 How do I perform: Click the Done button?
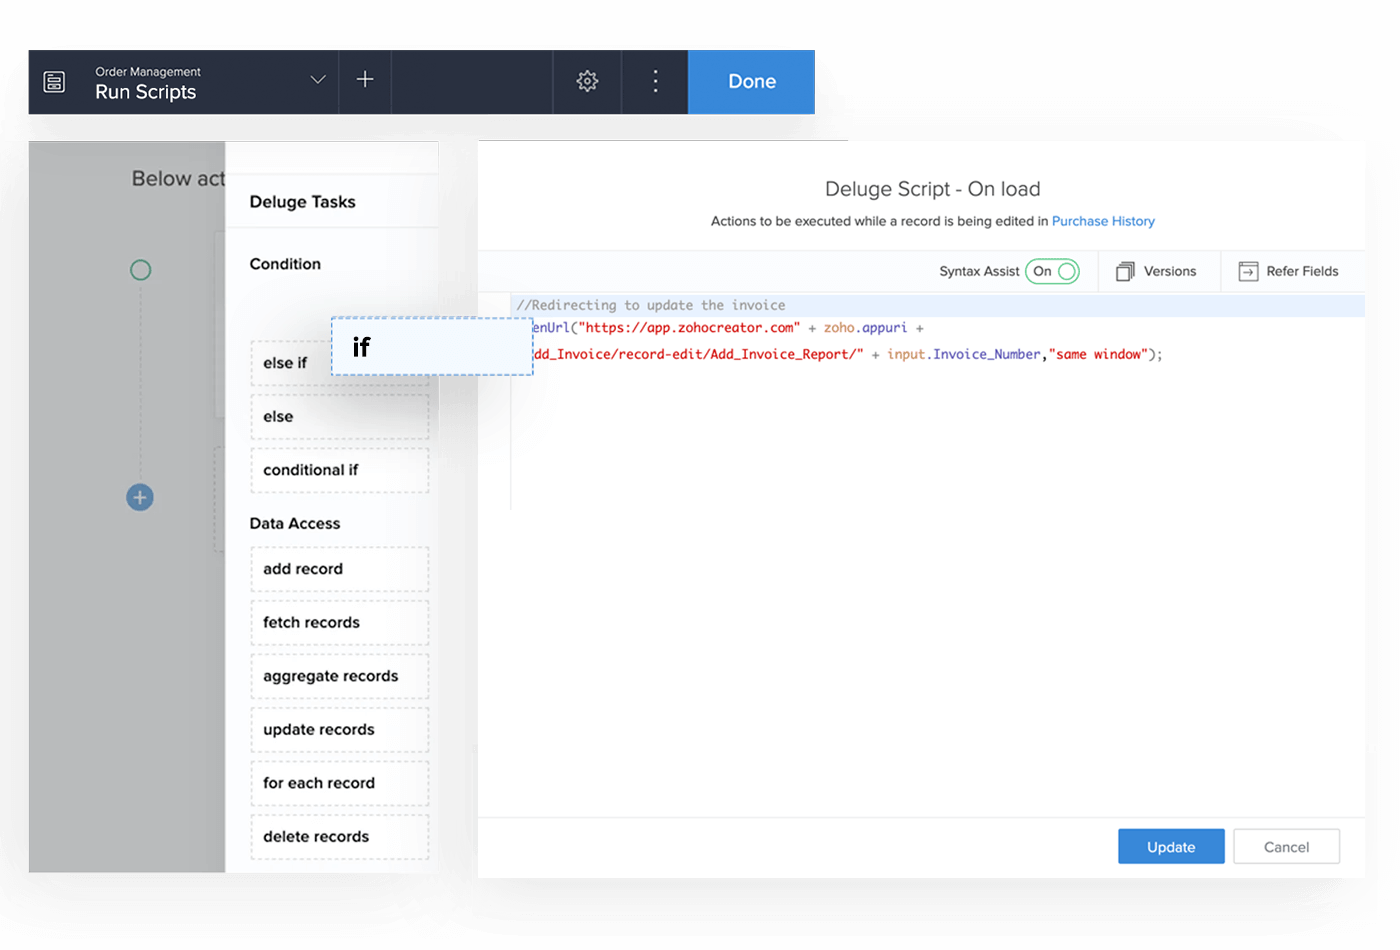(x=752, y=82)
